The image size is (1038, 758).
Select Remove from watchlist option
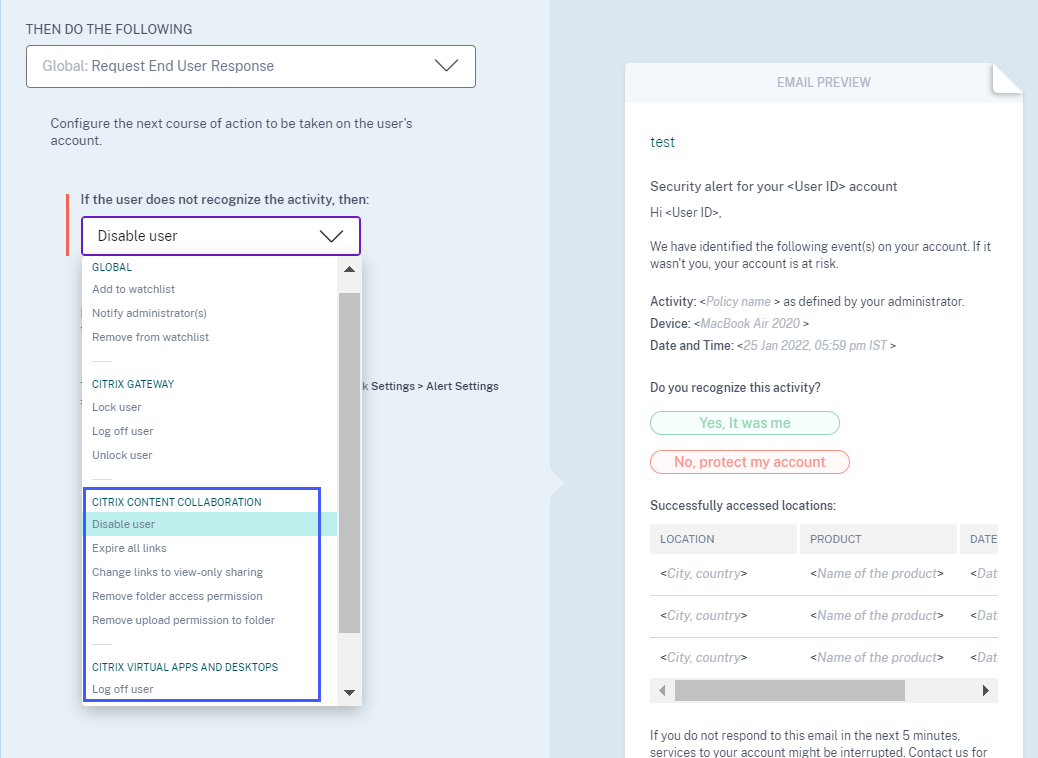coord(150,337)
